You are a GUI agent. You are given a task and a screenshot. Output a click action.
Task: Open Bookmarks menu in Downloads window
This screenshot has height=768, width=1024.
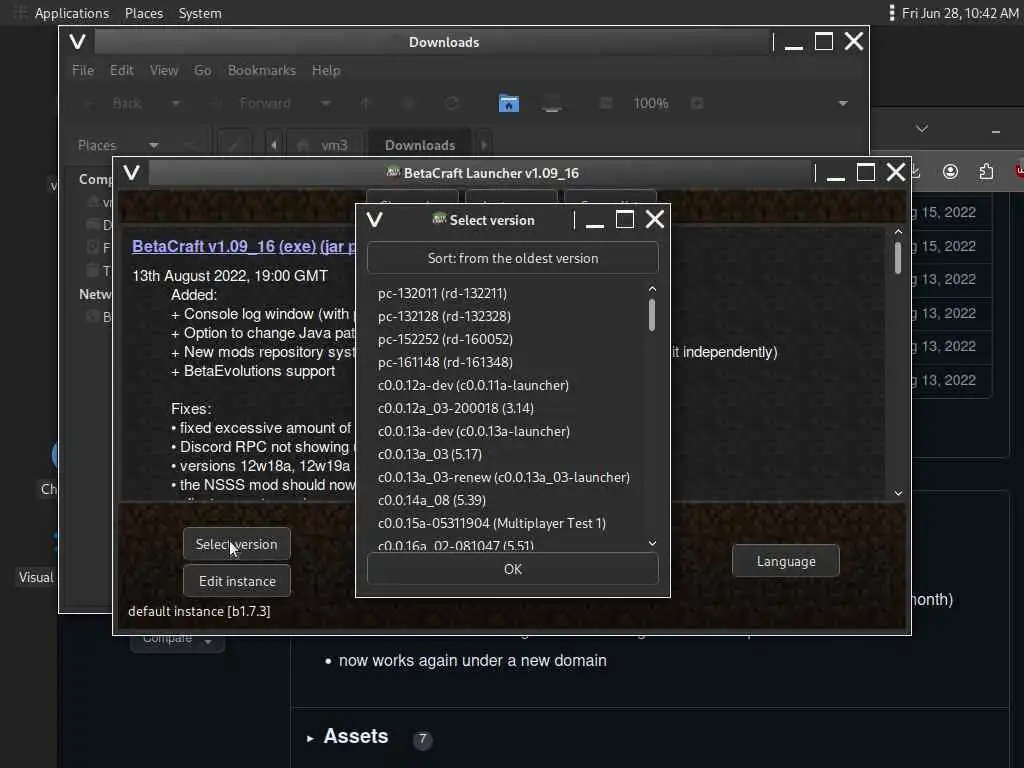click(x=261, y=70)
